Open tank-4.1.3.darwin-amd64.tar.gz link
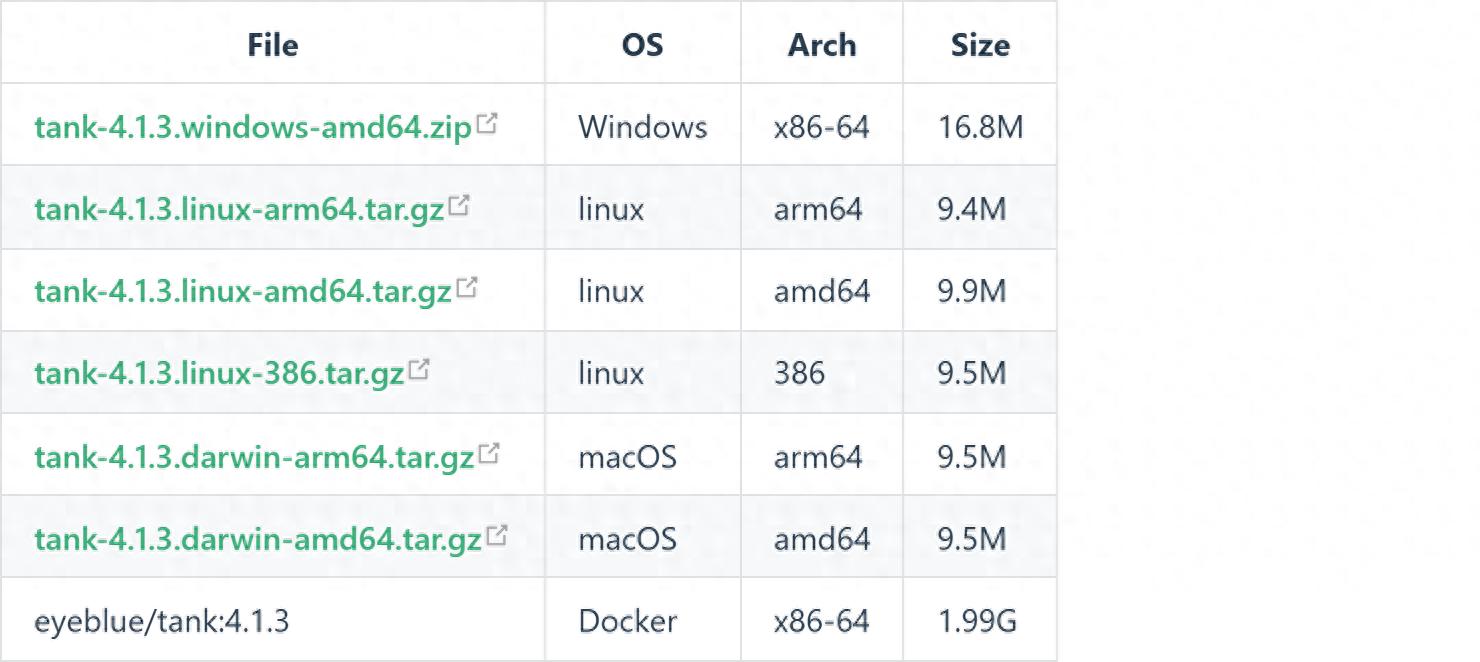The image size is (1480, 662). coord(258,540)
